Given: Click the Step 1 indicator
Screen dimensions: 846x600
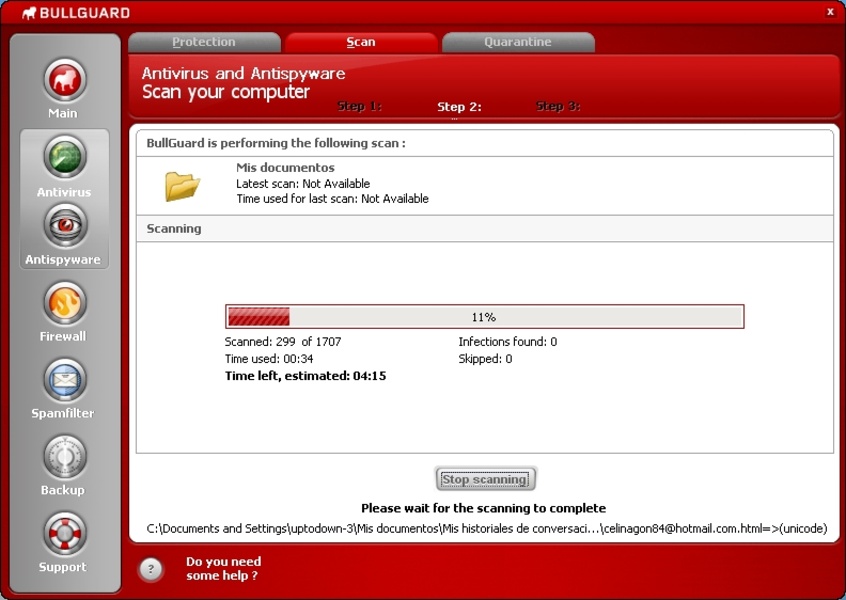Looking at the screenshot, I should (x=360, y=106).
